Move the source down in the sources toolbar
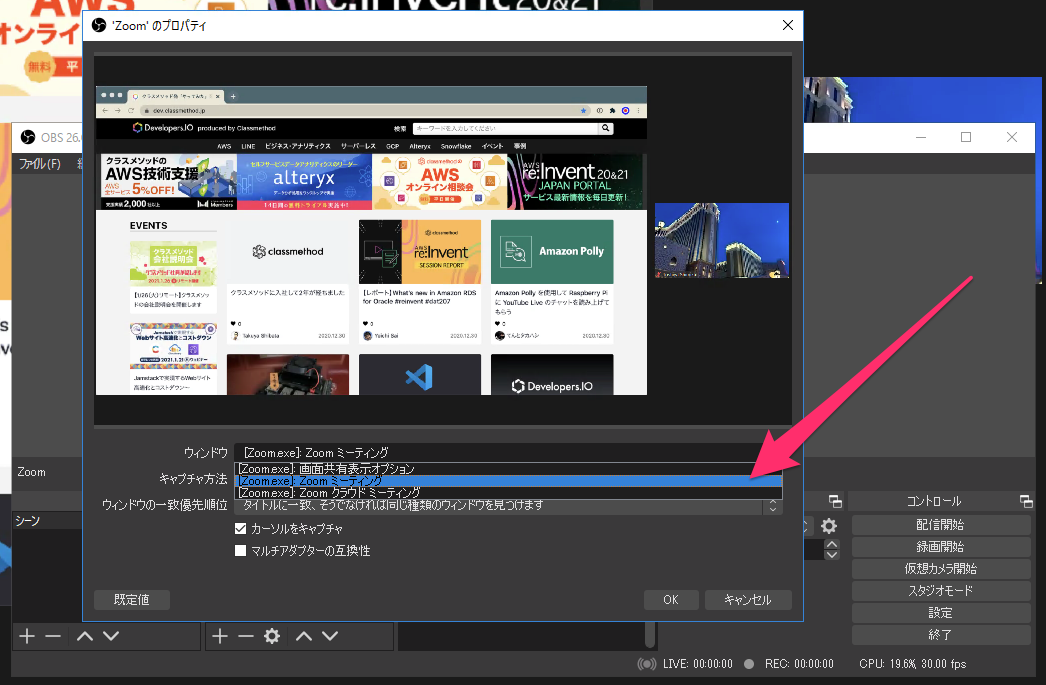 (330, 636)
